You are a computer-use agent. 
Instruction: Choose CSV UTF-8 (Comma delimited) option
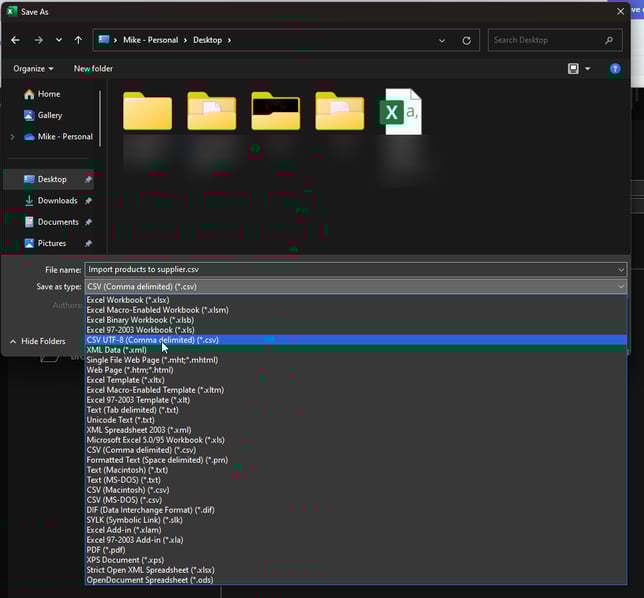(152, 340)
